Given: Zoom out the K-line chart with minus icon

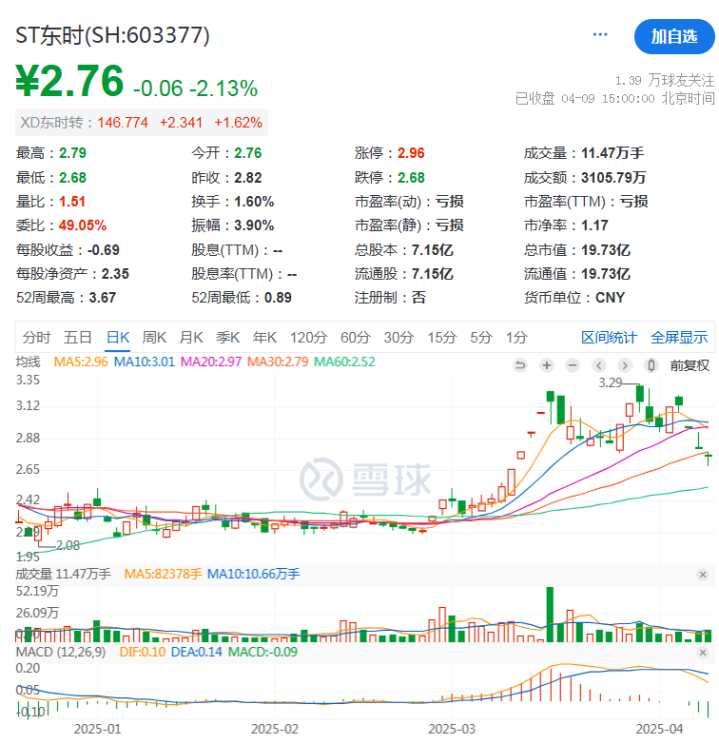Looking at the screenshot, I should tap(573, 365).
